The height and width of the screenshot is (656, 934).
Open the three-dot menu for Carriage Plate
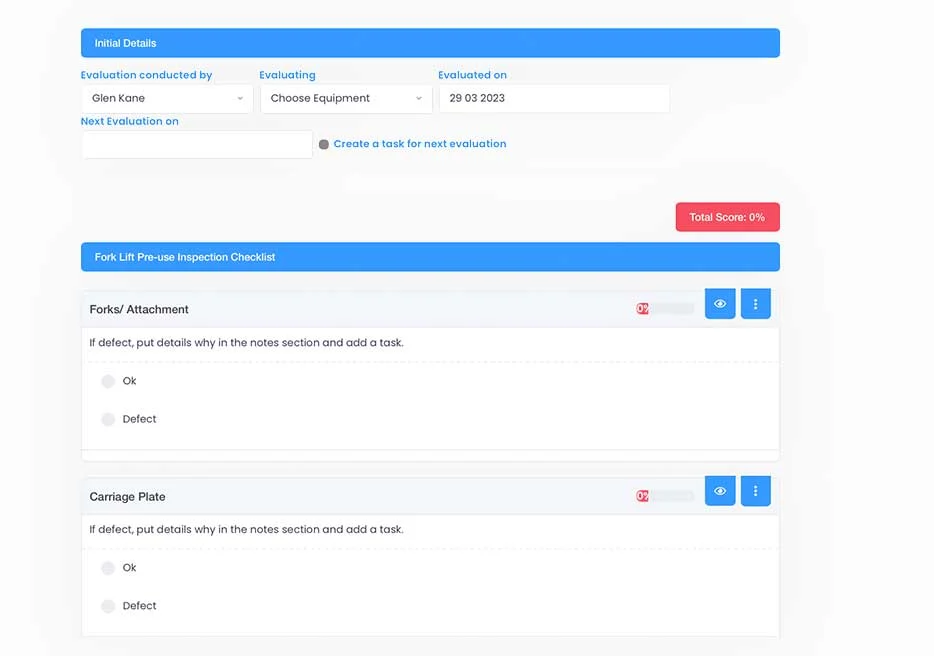click(755, 491)
